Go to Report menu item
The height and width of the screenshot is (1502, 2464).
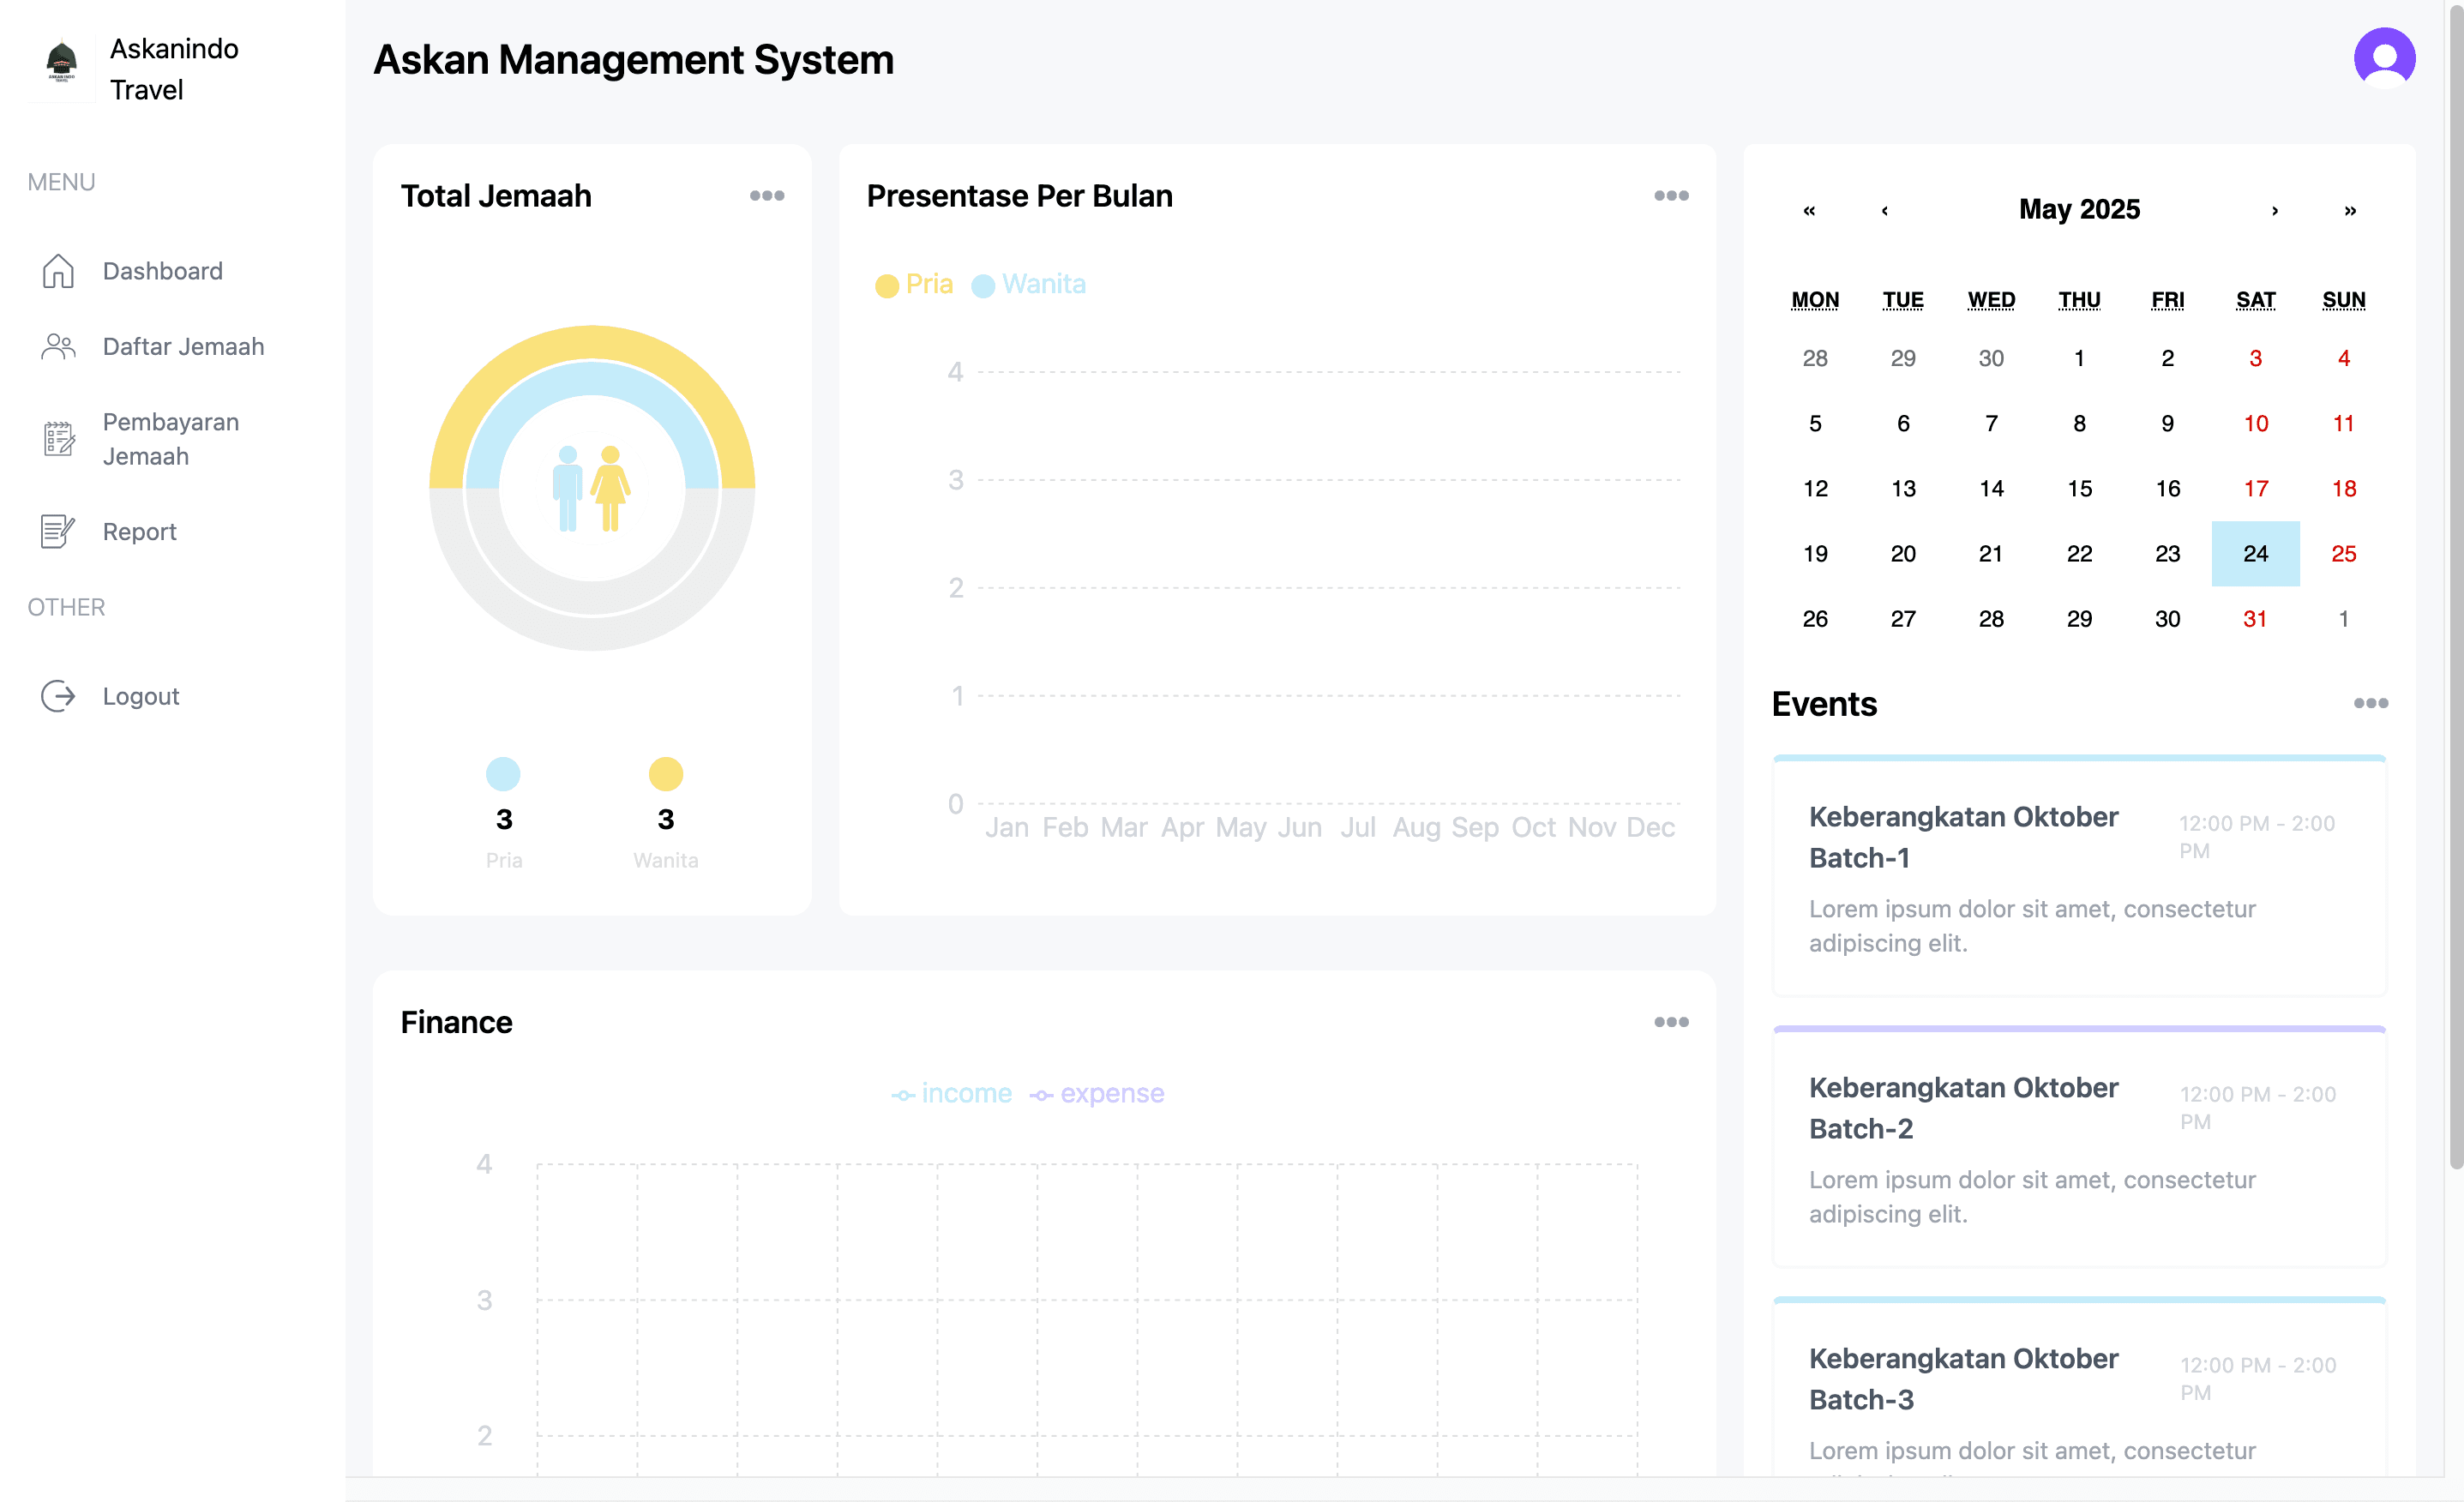coord(139,532)
